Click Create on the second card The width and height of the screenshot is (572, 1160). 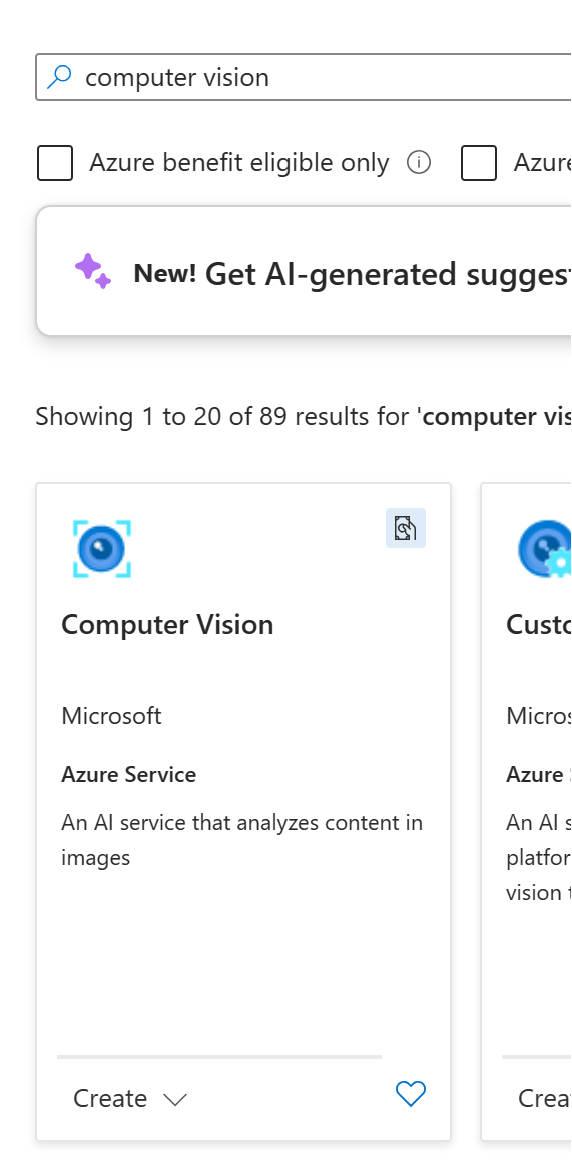point(545,1098)
